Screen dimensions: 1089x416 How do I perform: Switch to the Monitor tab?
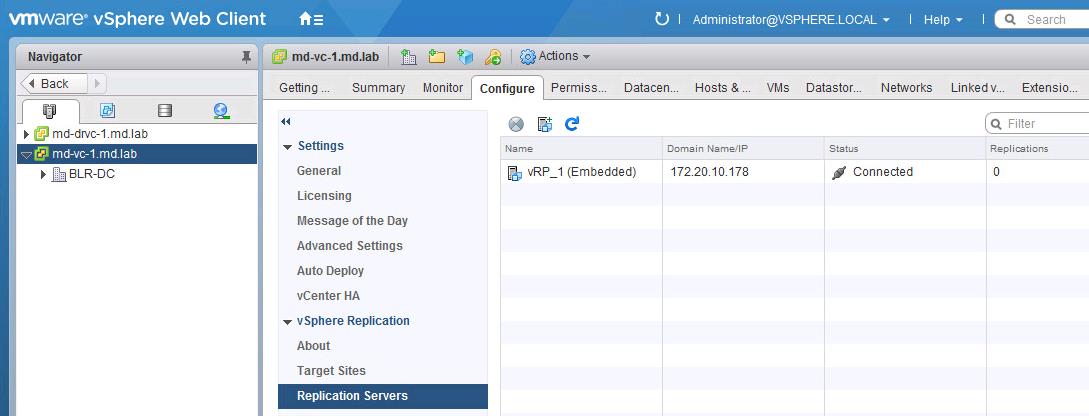(443, 88)
